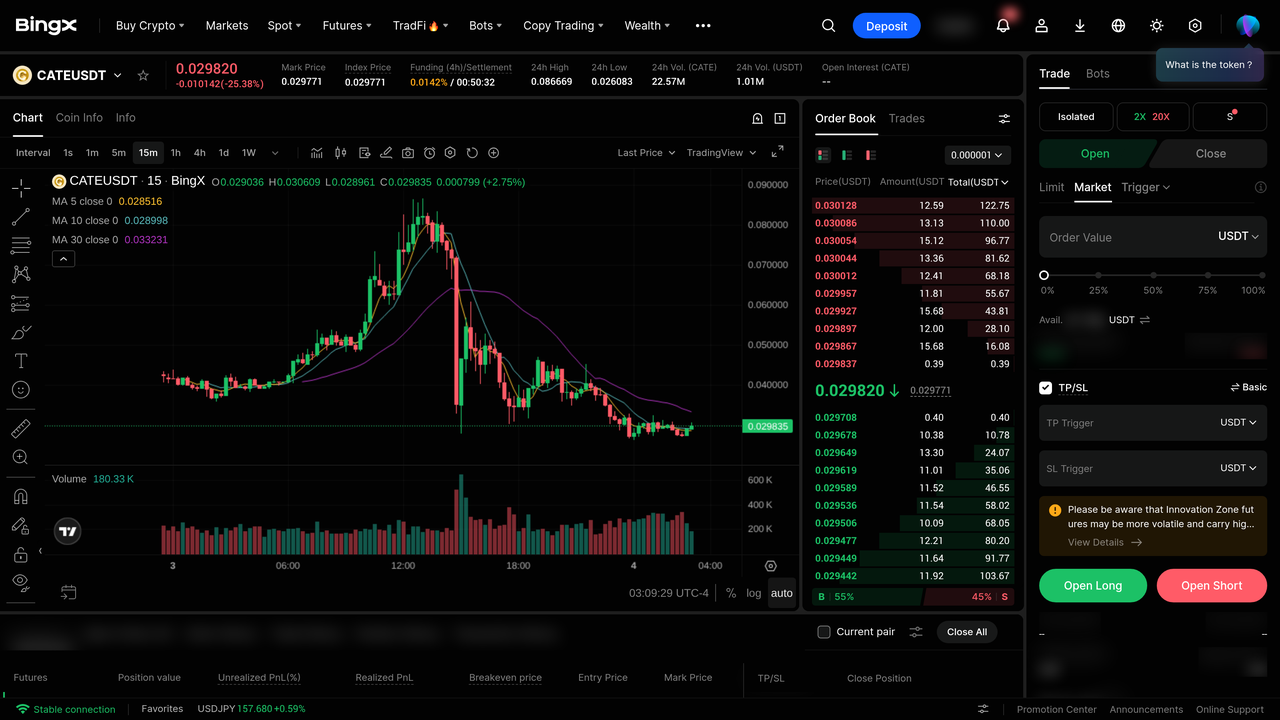Select the text annotation tool
Viewport: 1280px width, 720px height.
tap(20, 361)
